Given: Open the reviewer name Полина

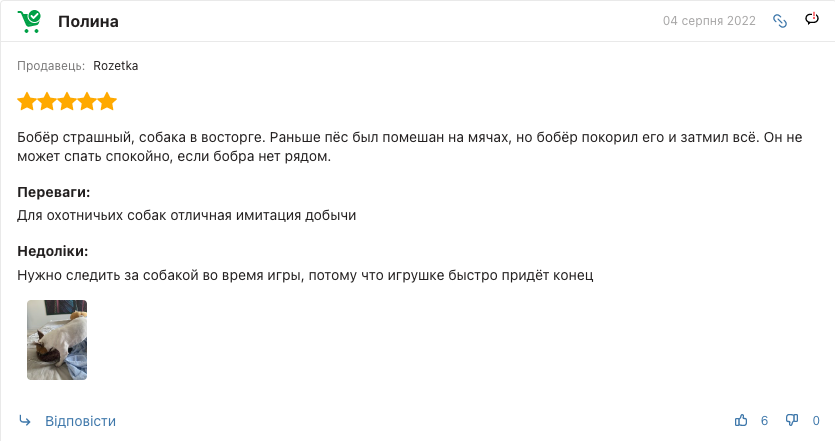Looking at the screenshot, I should coord(88,21).
